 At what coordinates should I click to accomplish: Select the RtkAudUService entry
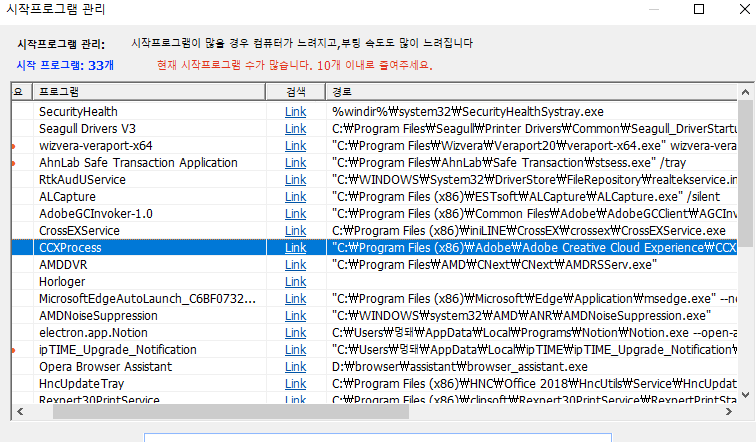coord(82,180)
